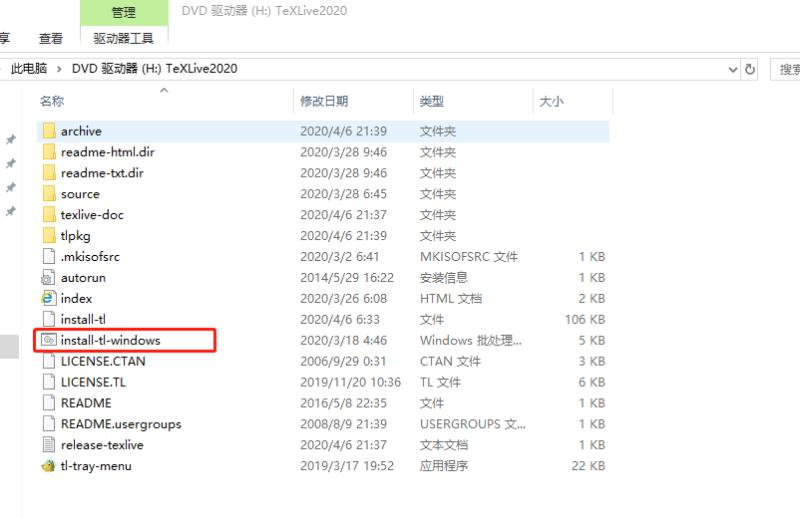The width and height of the screenshot is (800, 518).
Task: Click the release-texlive text document icon
Action: [49, 445]
